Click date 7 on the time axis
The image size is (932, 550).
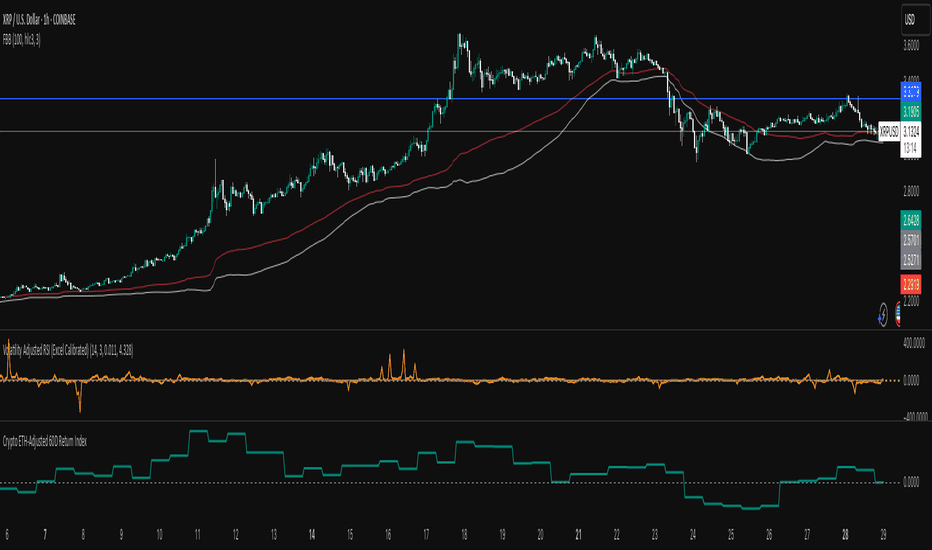click(x=45, y=535)
